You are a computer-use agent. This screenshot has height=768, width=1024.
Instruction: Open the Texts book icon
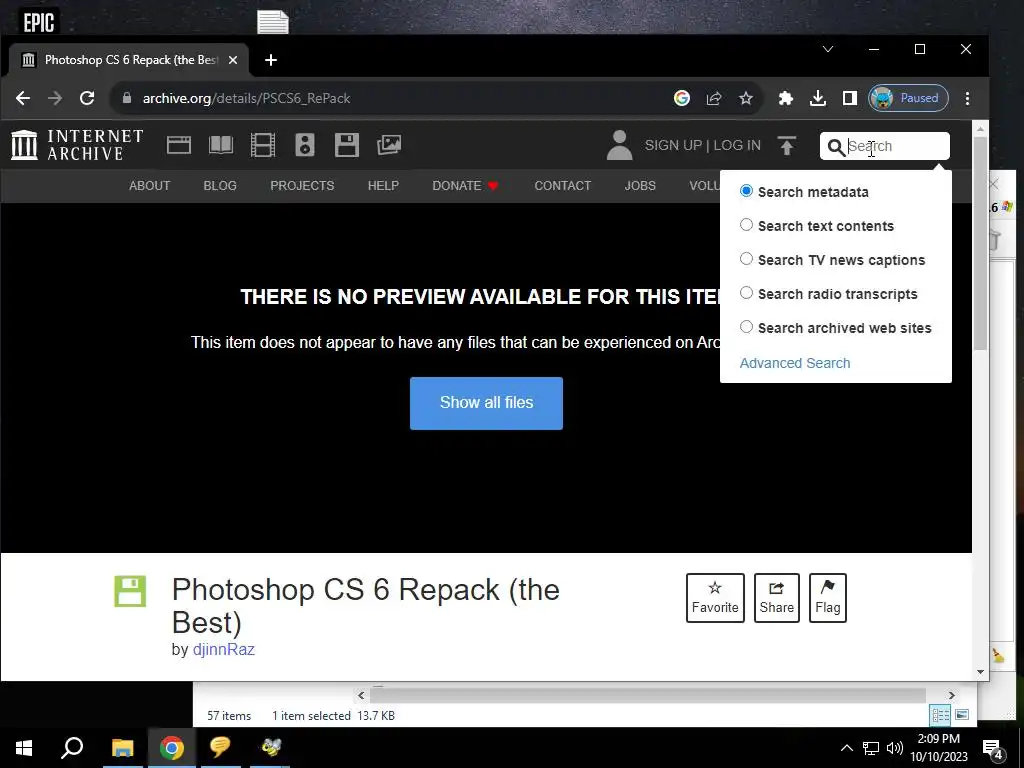point(221,145)
